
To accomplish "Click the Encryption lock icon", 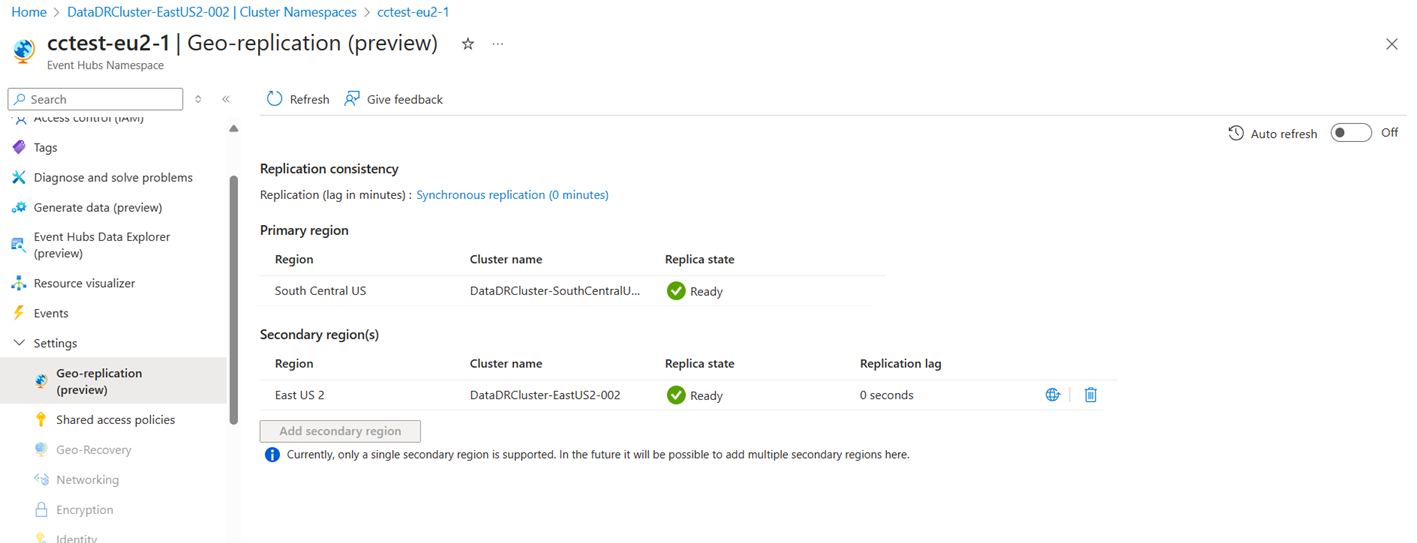I will [x=41, y=510].
